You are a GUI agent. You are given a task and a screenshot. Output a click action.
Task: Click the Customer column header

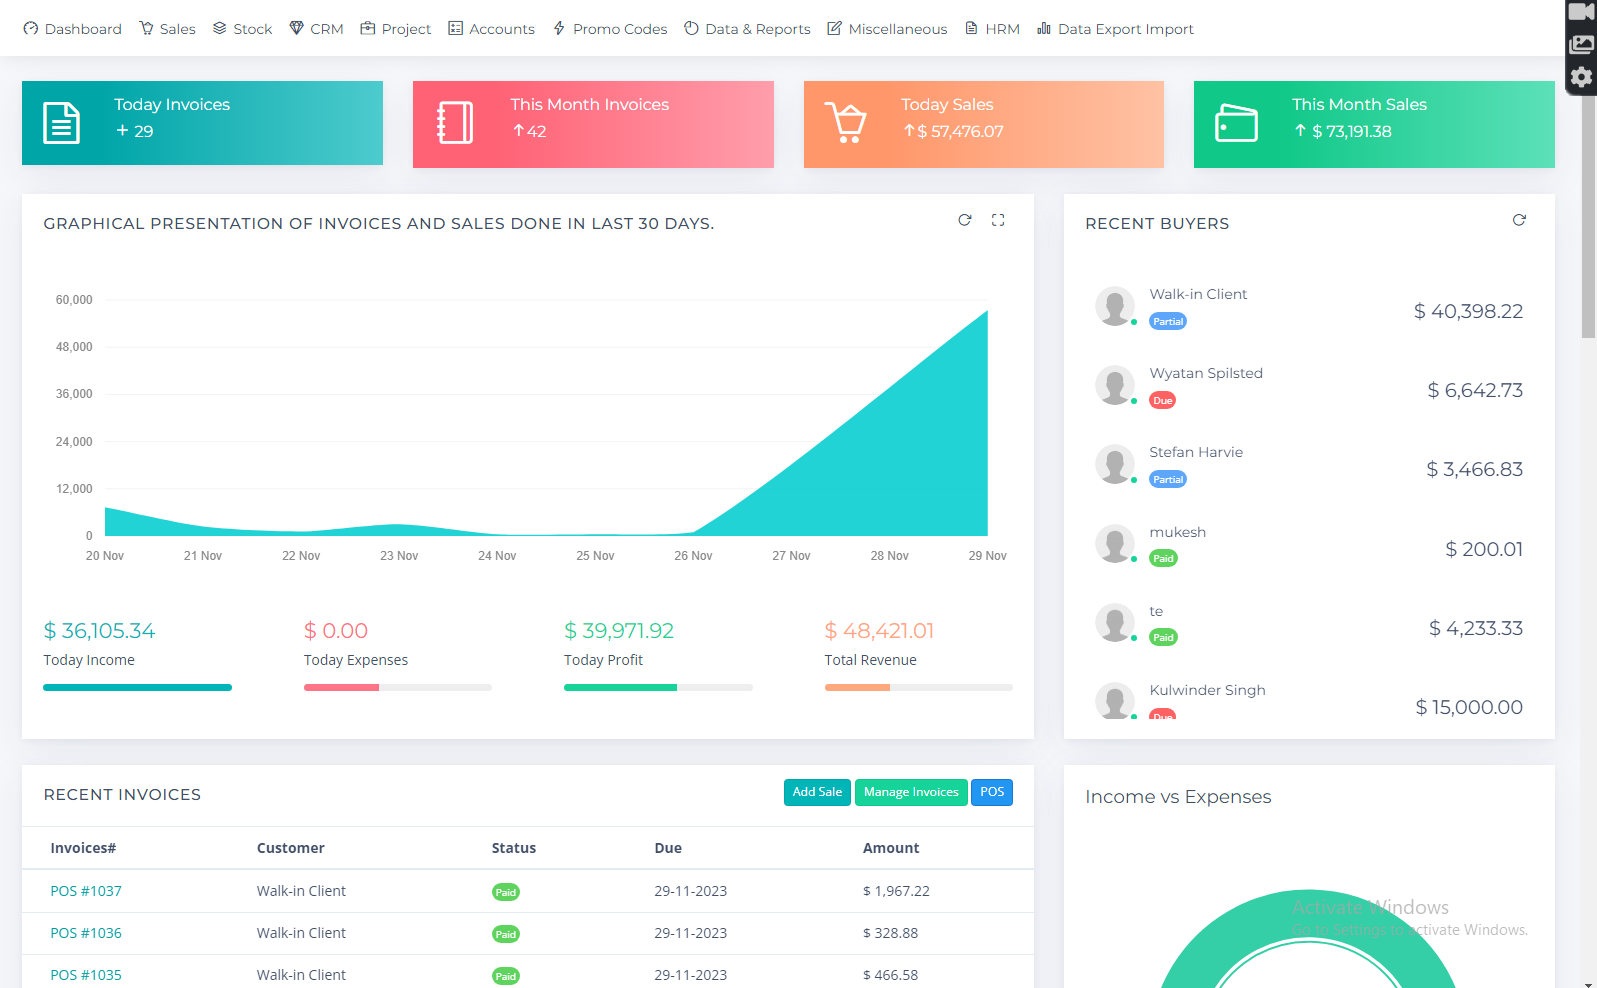[290, 848]
